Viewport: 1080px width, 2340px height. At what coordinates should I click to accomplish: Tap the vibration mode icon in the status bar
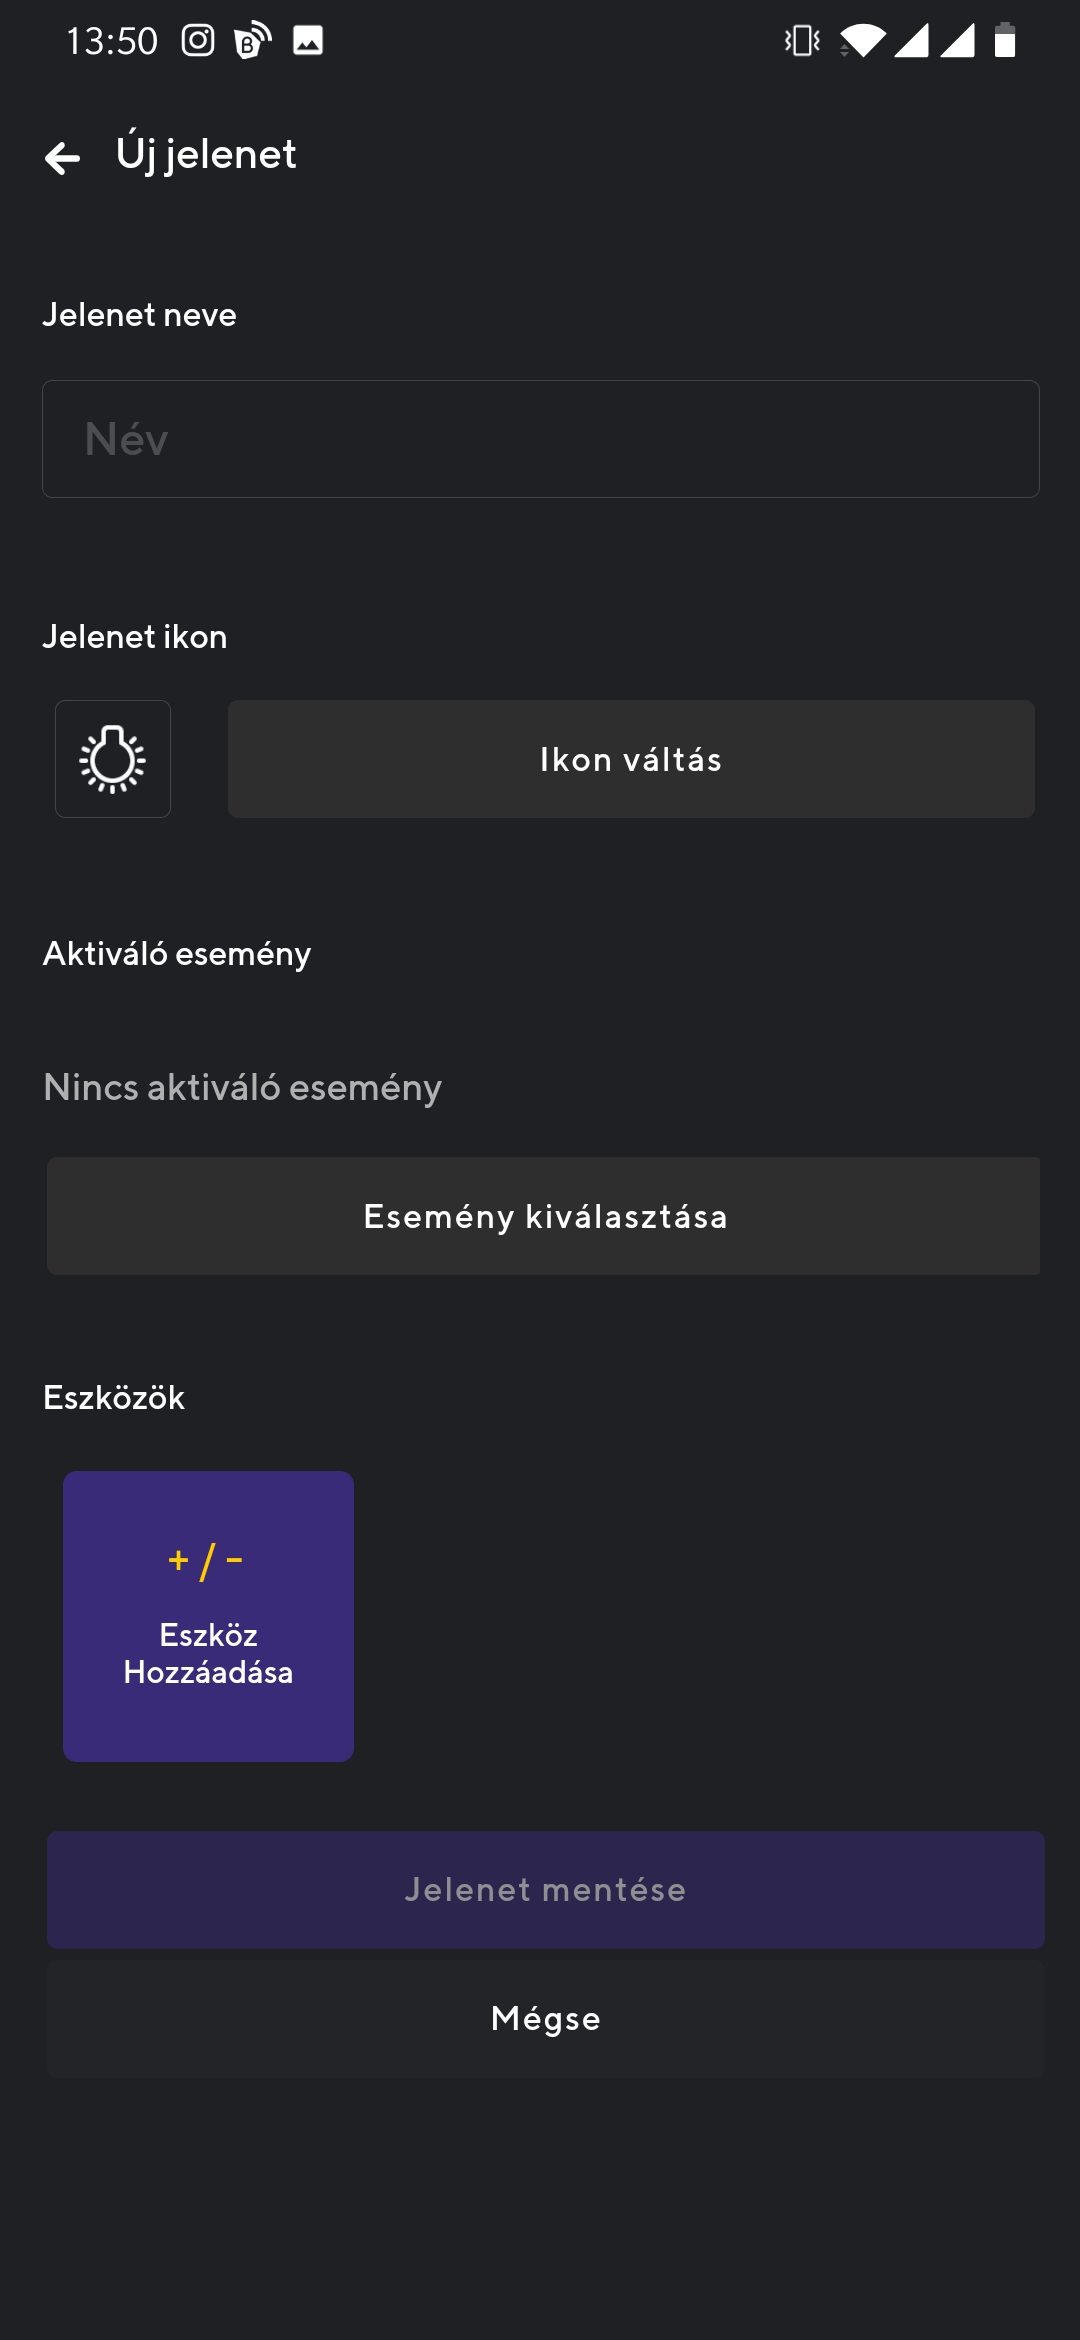click(800, 40)
